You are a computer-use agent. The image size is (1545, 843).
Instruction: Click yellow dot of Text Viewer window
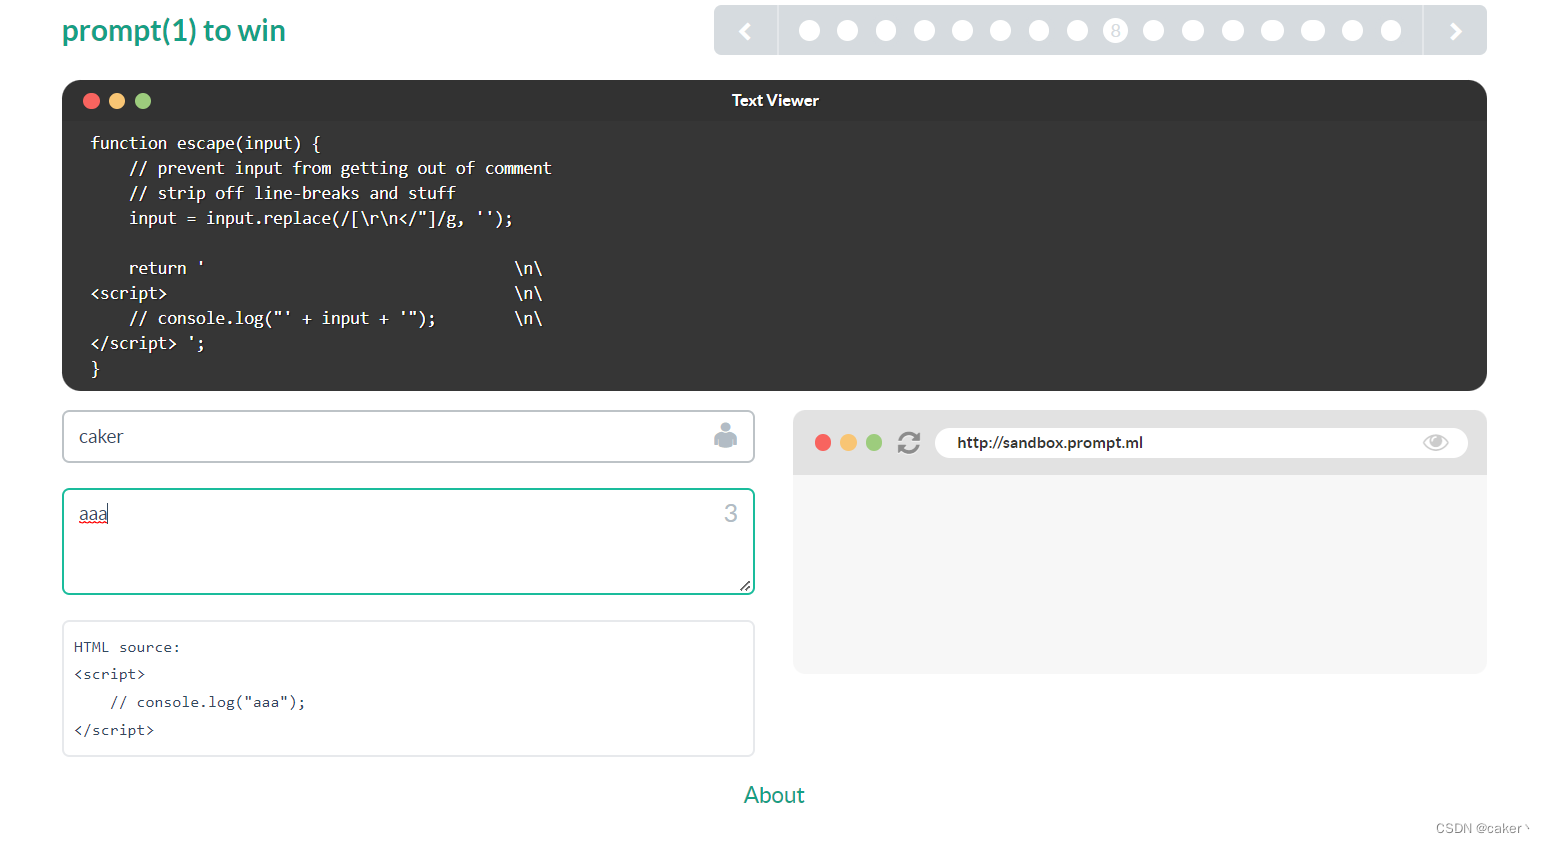tap(117, 101)
